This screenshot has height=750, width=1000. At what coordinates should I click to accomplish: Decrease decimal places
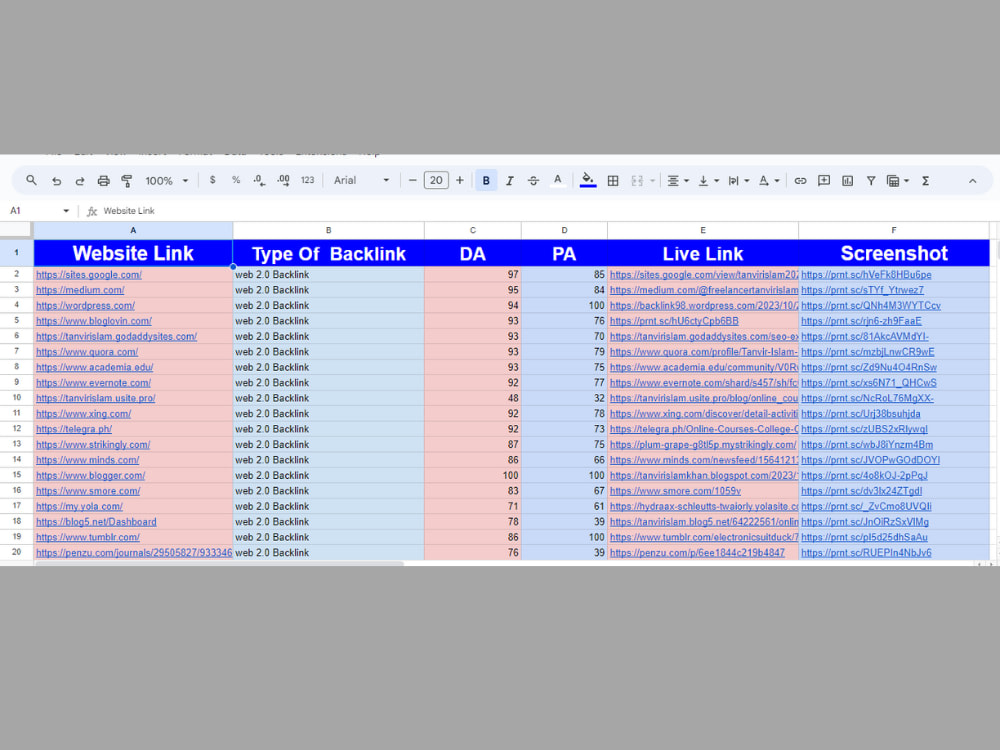pyautogui.click(x=259, y=180)
